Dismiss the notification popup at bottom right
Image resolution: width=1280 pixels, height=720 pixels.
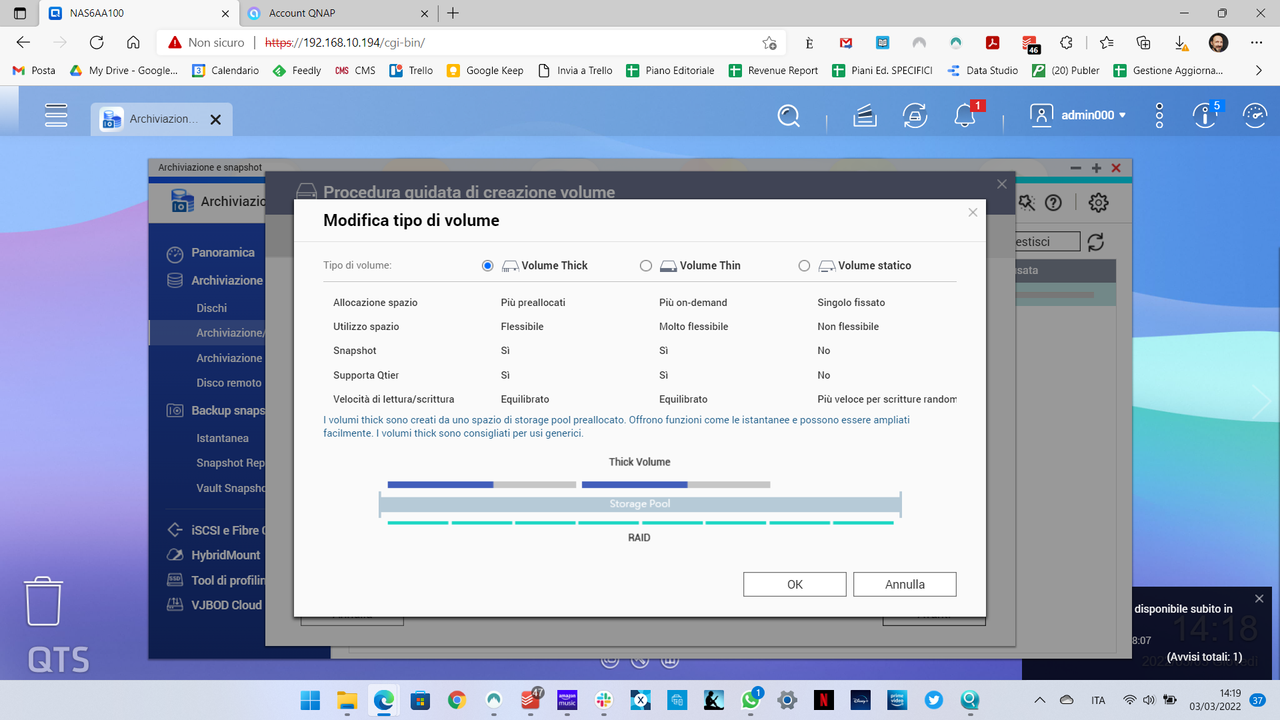(x=1259, y=598)
